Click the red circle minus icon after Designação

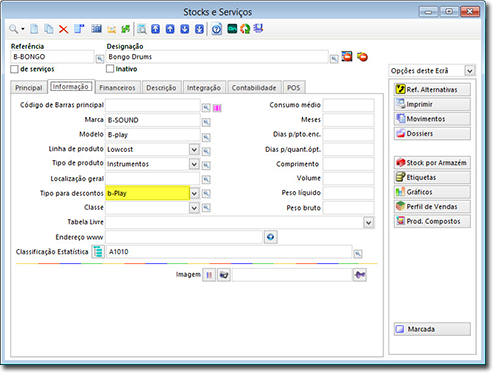[362, 57]
